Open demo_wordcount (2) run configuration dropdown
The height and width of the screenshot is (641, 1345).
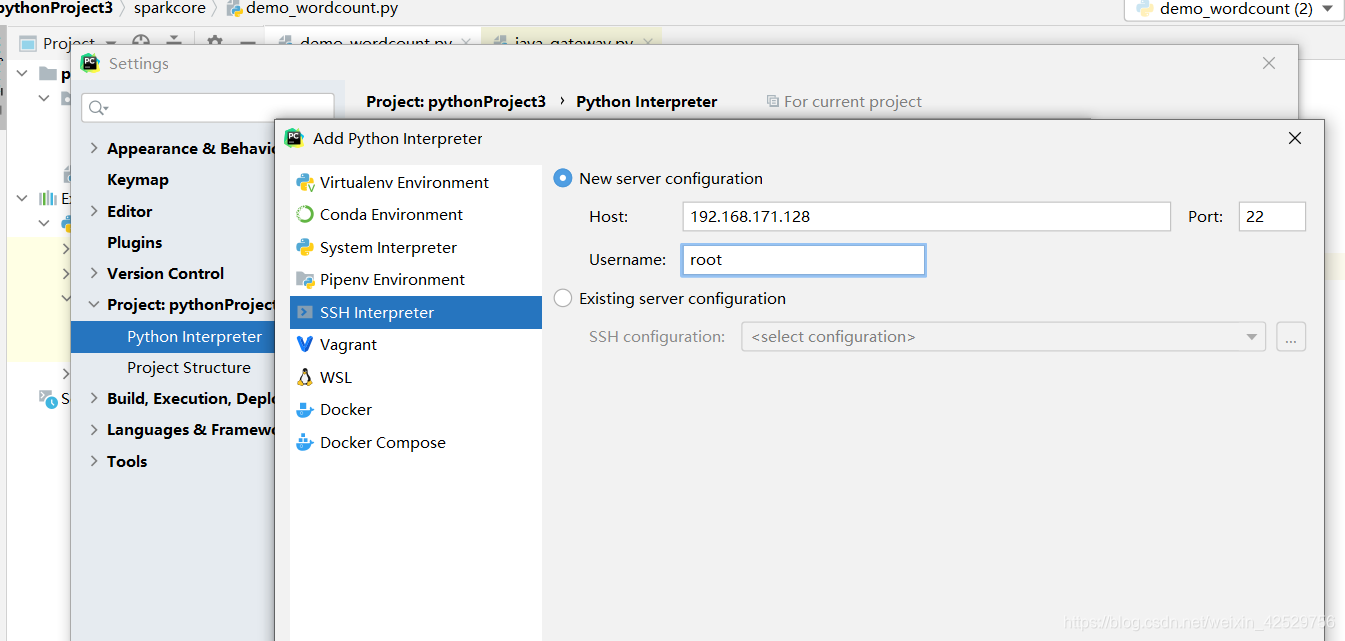pos(1233,9)
